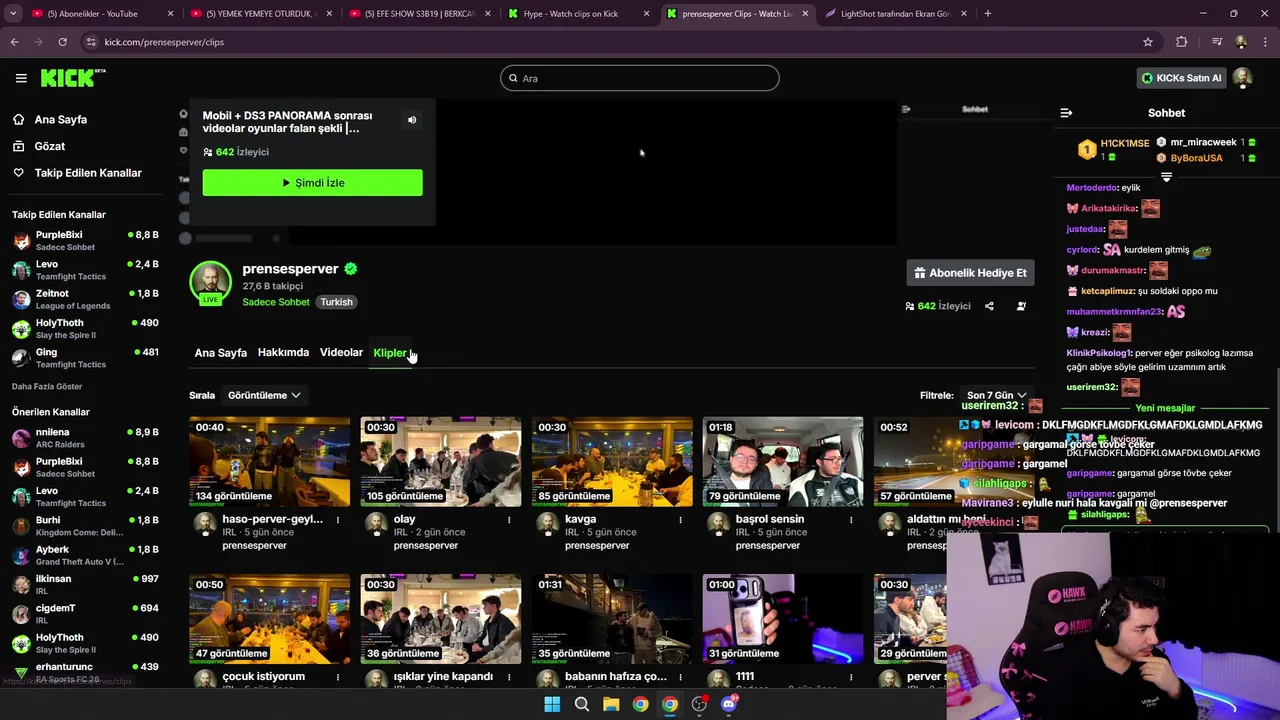Jump to new chat via Yeni mesajlar
This screenshot has width=1280, height=720.
coord(1165,408)
